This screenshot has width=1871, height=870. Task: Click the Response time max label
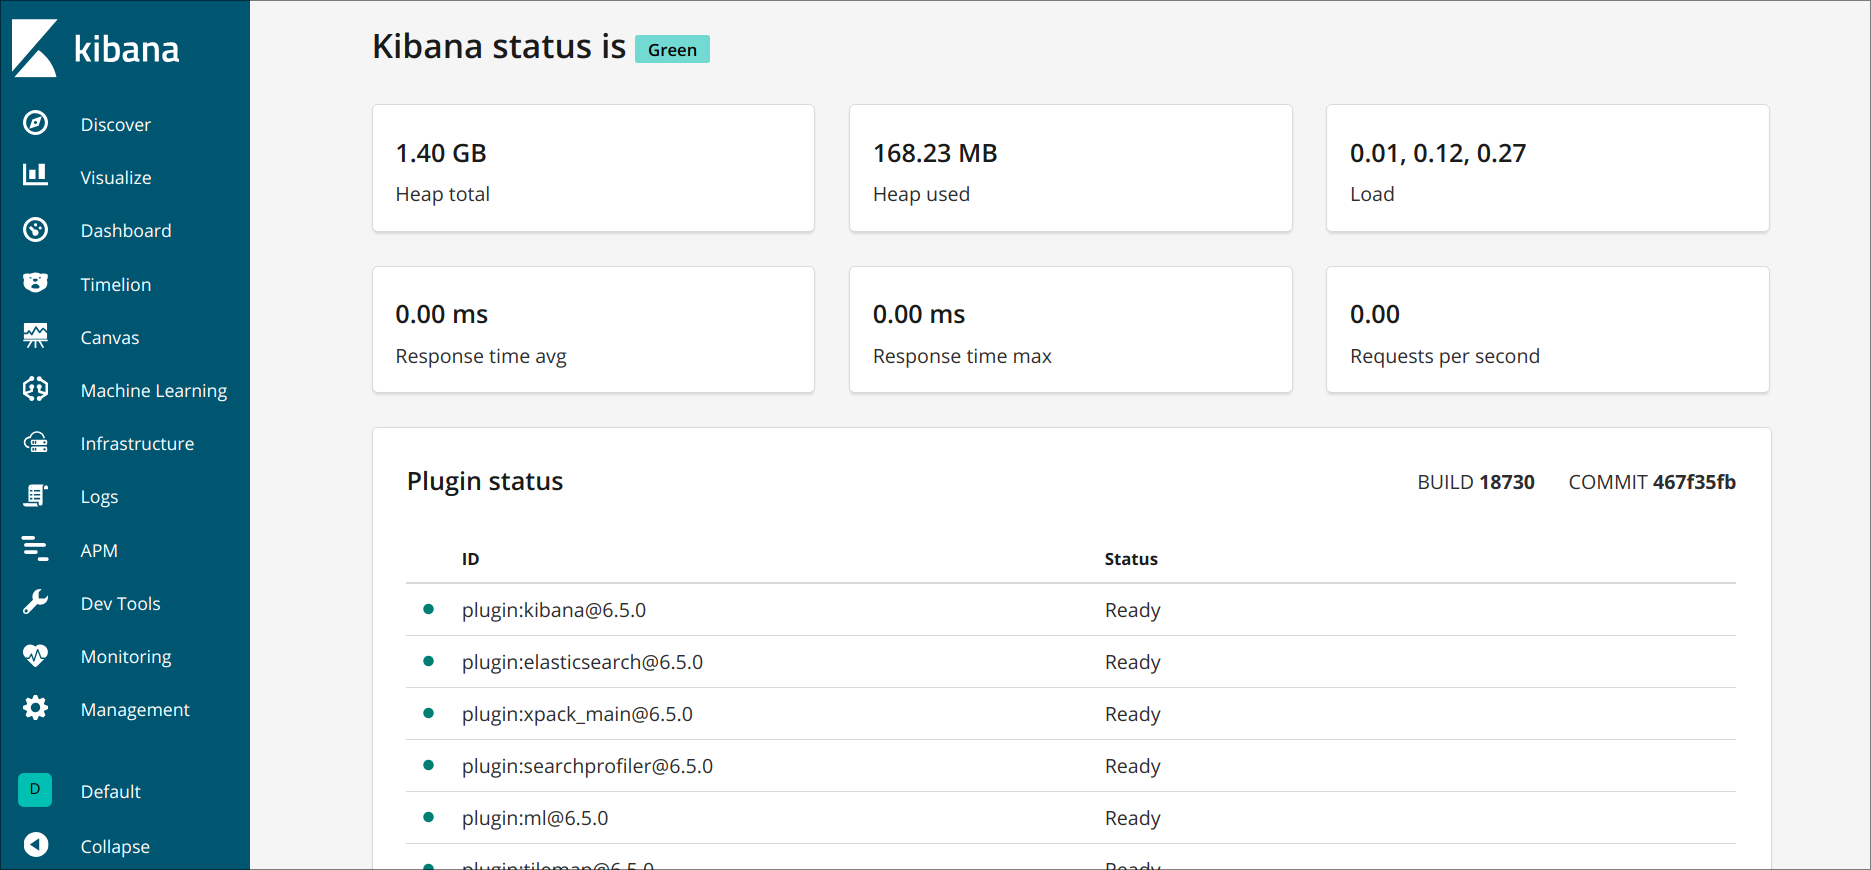tap(962, 356)
